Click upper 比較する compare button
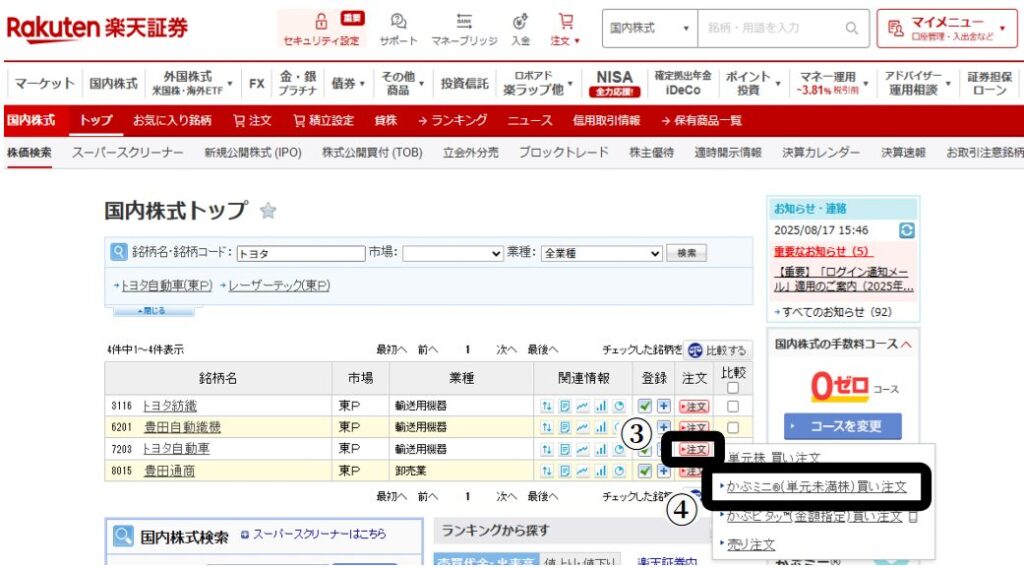The image size is (1024, 569). (717, 350)
